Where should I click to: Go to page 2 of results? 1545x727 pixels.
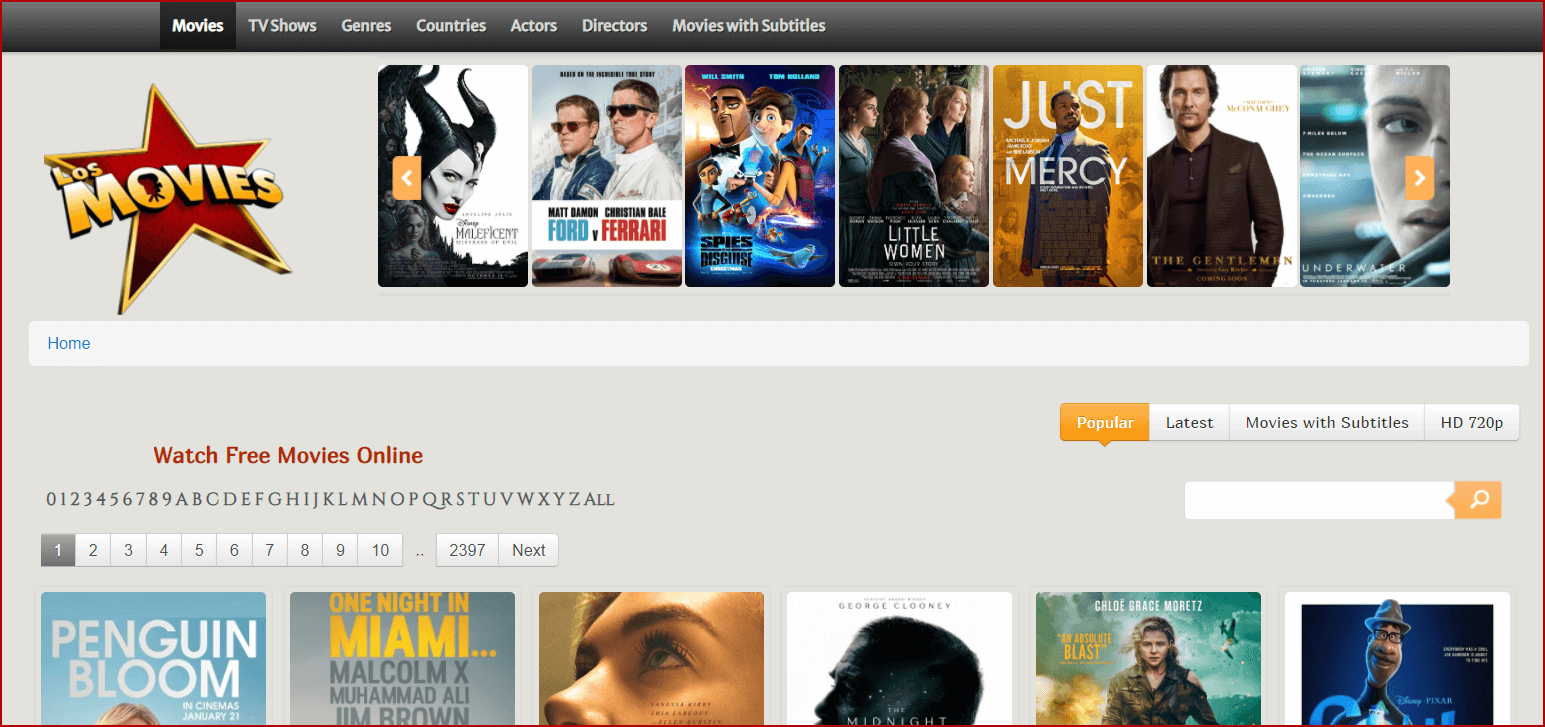point(93,550)
